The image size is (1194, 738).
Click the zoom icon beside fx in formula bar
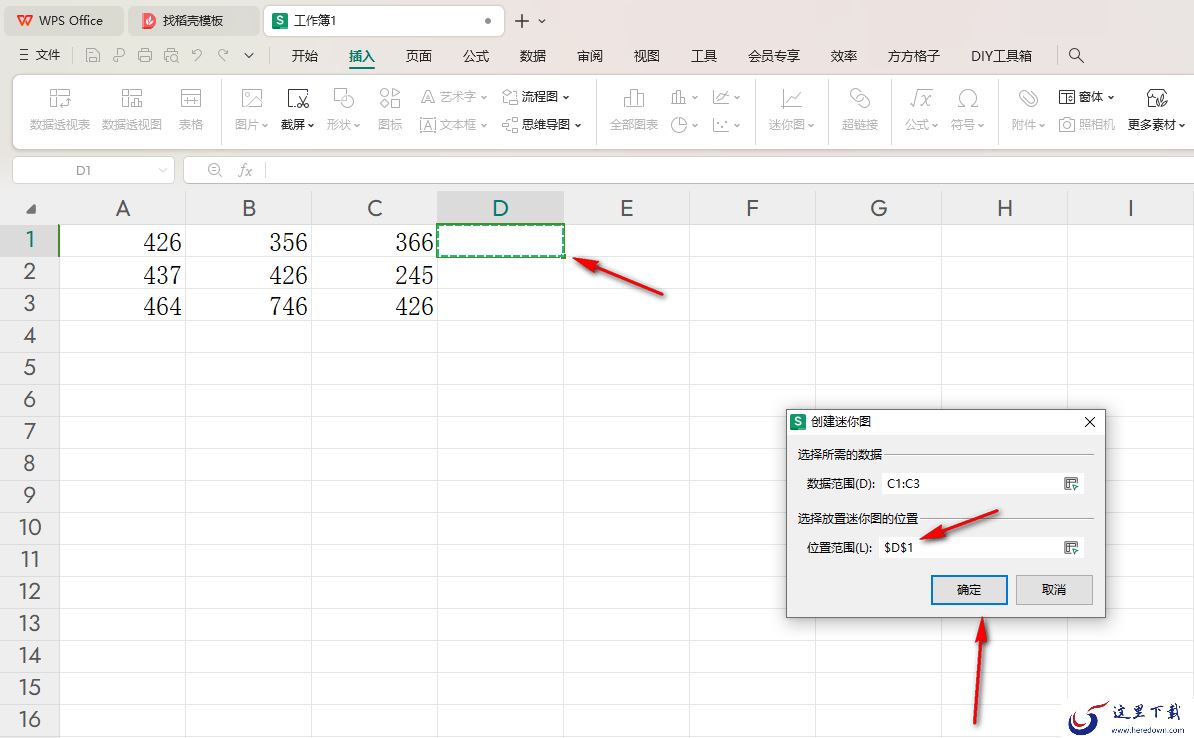[215, 170]
